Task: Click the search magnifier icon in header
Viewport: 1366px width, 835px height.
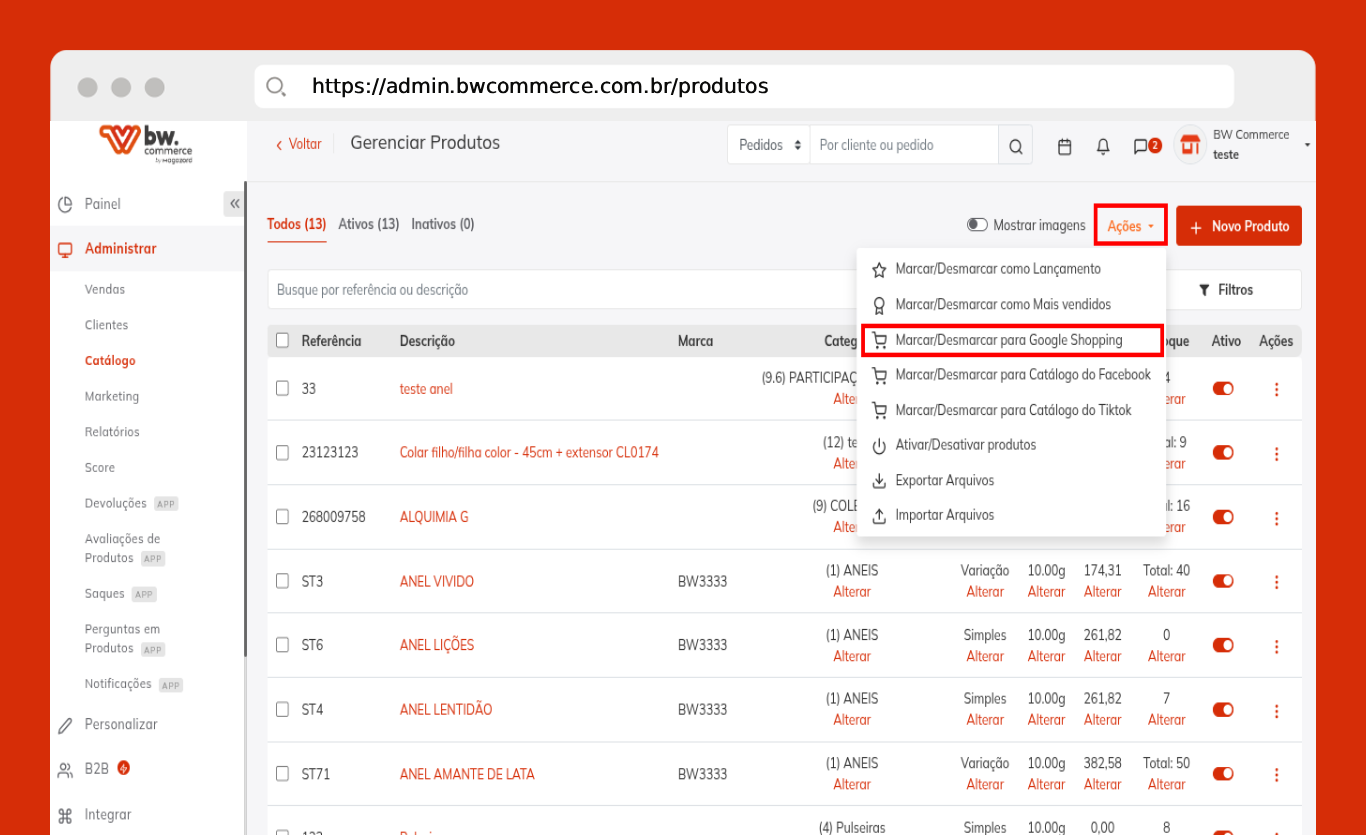Action: [1015, 146]
